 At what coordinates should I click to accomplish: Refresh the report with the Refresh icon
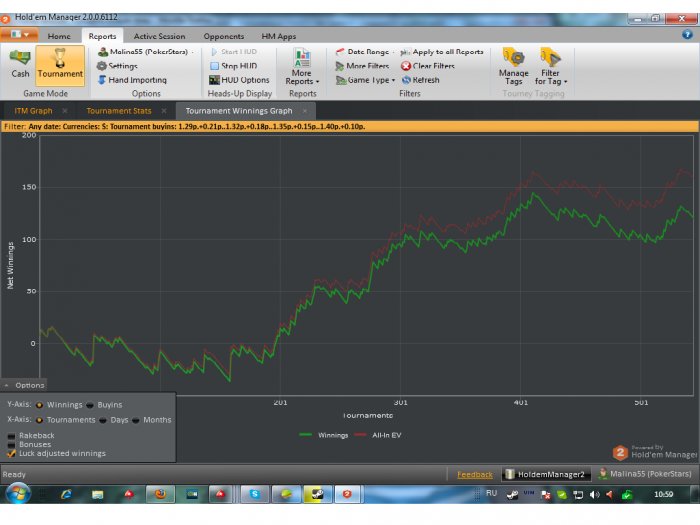tap(406, 80)
